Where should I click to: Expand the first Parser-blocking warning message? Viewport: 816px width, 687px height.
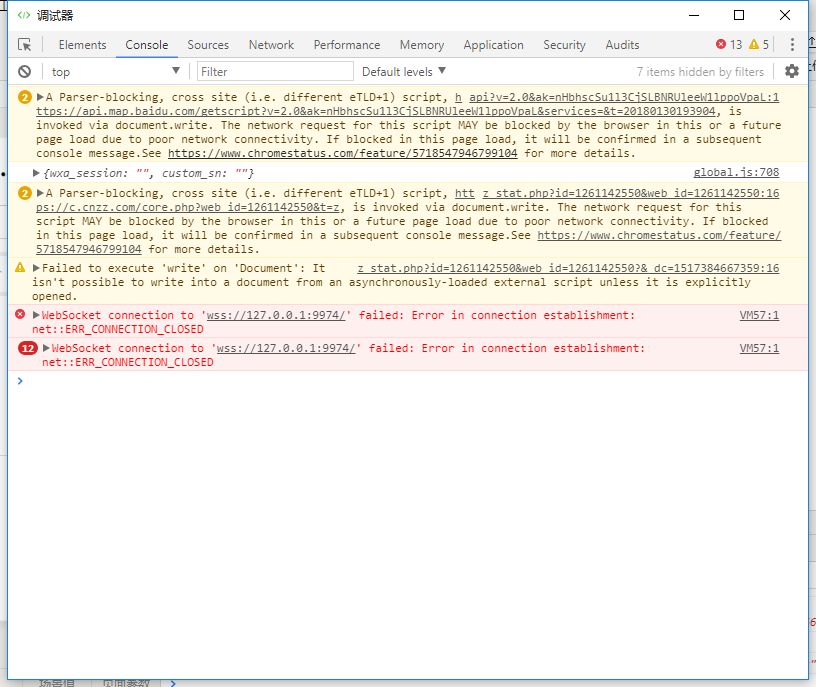[40, 97]
